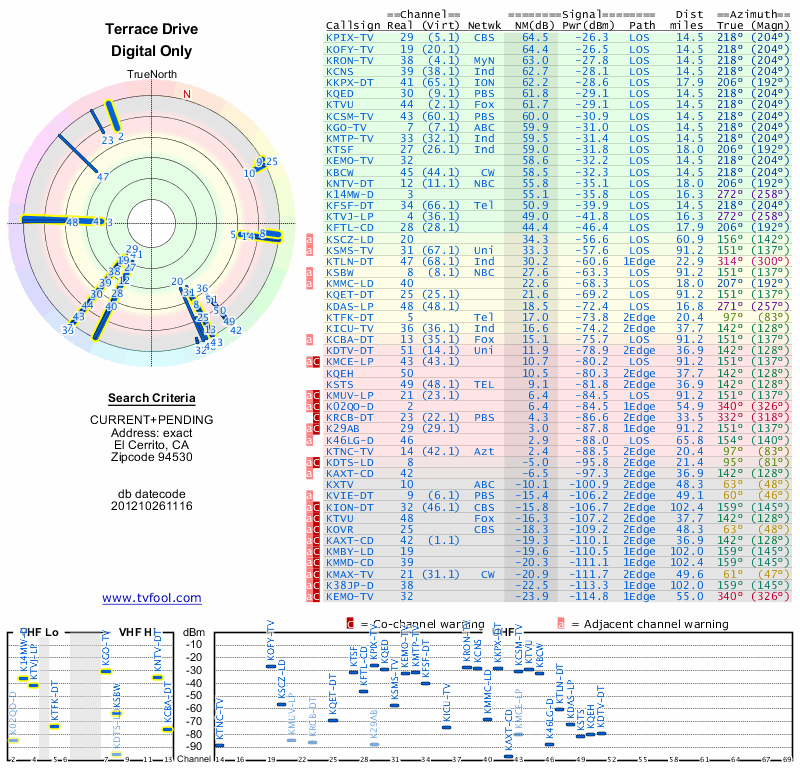
Task: Click channel label 47 on radar plot
Action: coord(103,177)
